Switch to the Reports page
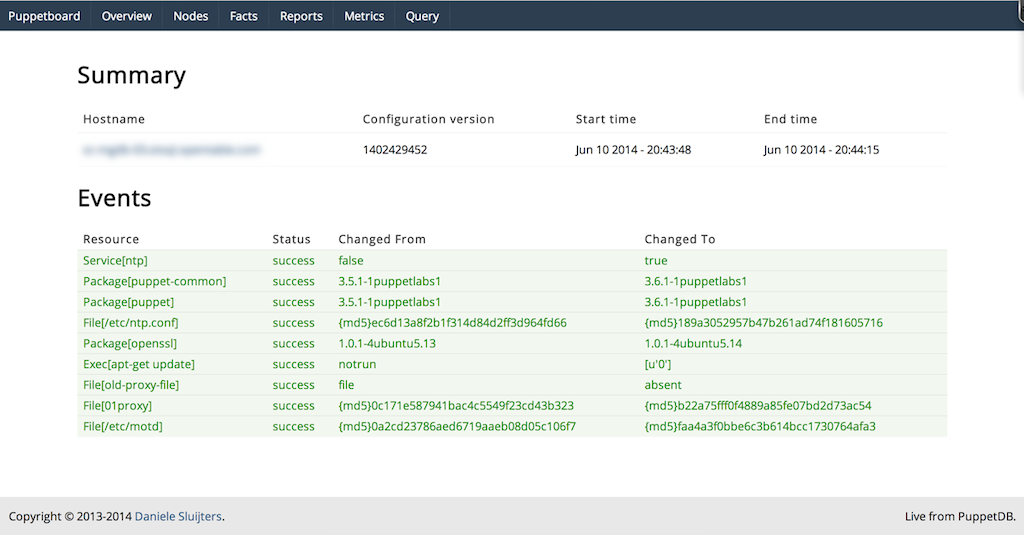The height and width of the screenshot is (535, 1024). click(301, 16)
